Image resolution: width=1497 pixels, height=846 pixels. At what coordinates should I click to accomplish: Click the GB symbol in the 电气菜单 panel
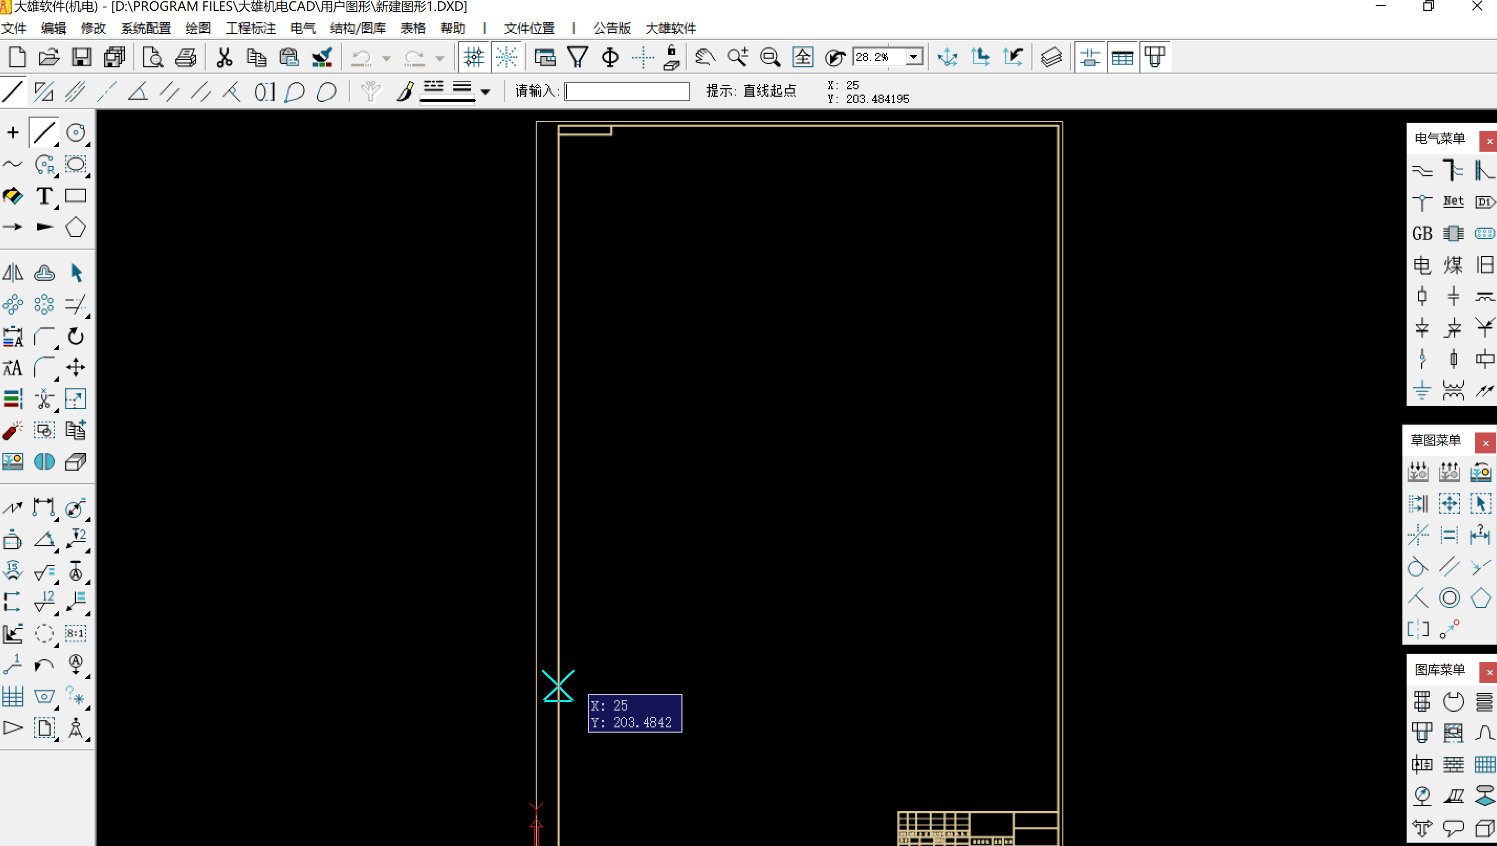click(x=1422, y=233)
